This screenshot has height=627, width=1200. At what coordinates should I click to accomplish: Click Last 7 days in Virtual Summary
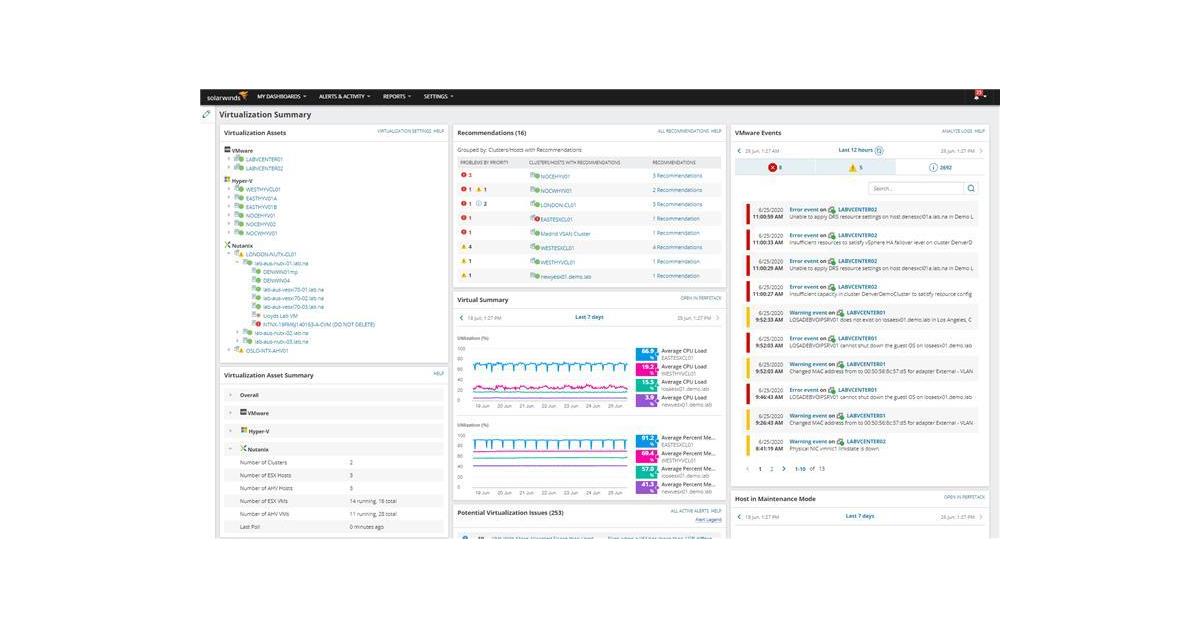(x=589, y=317)
